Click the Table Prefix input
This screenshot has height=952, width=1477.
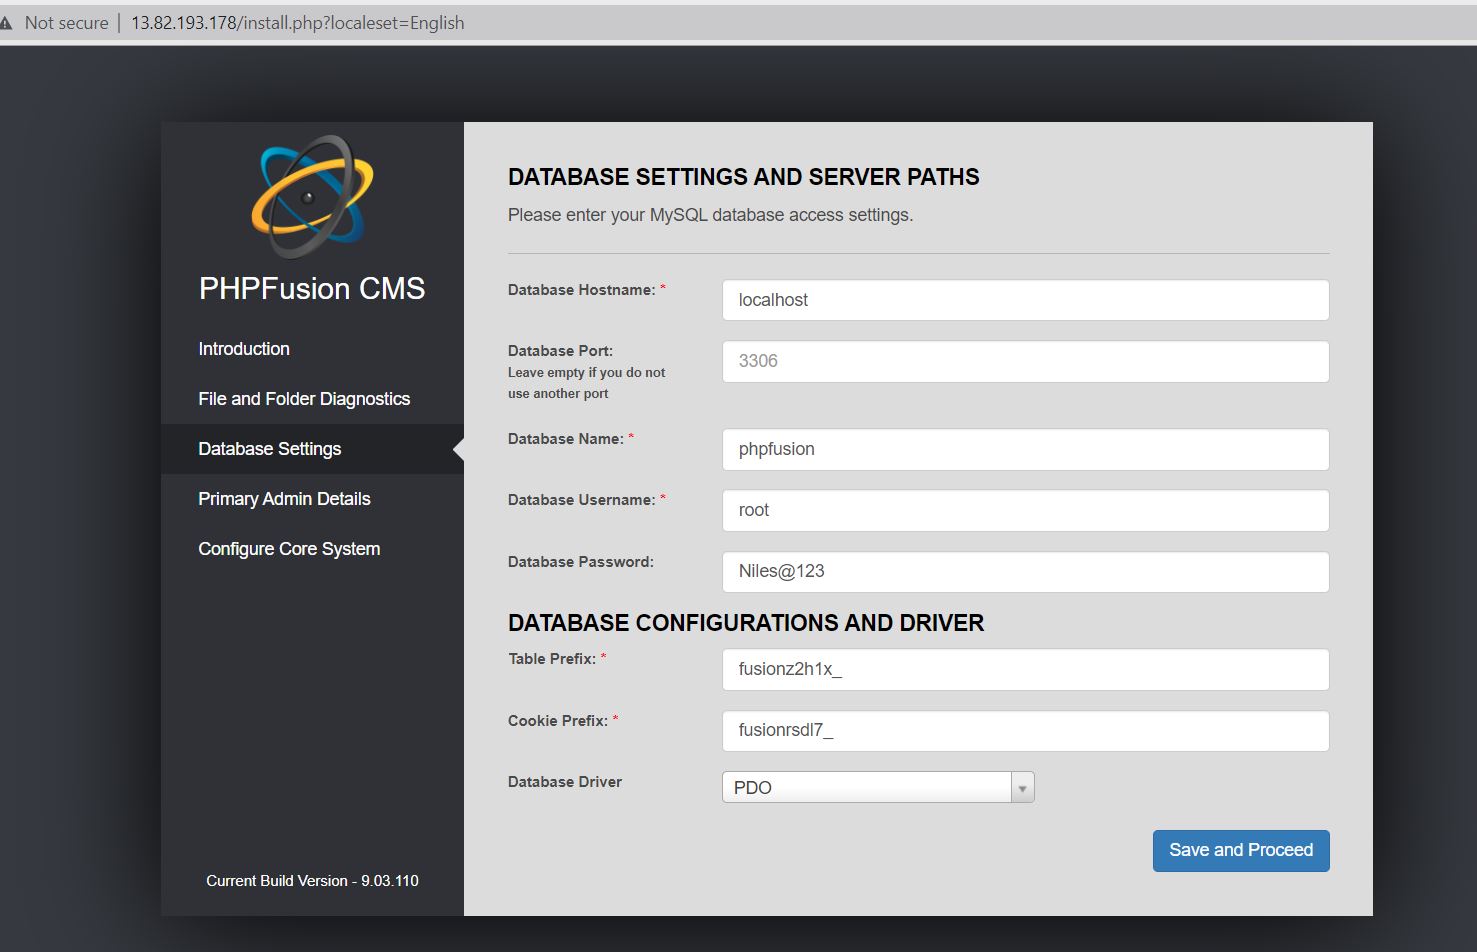click(x=1025, y=669)
